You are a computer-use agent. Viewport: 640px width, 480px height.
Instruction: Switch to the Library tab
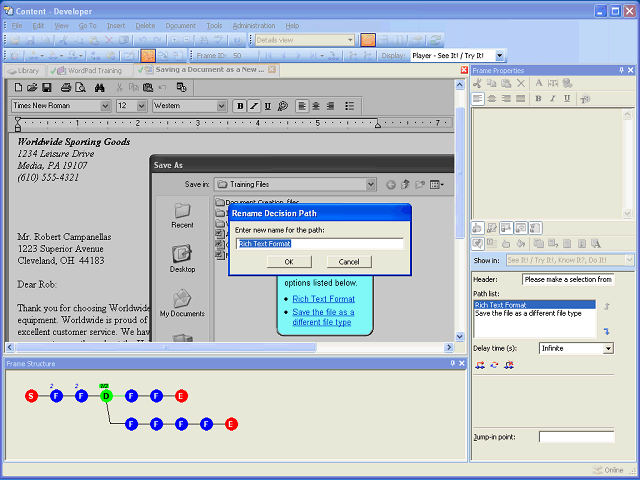[24, 71]
